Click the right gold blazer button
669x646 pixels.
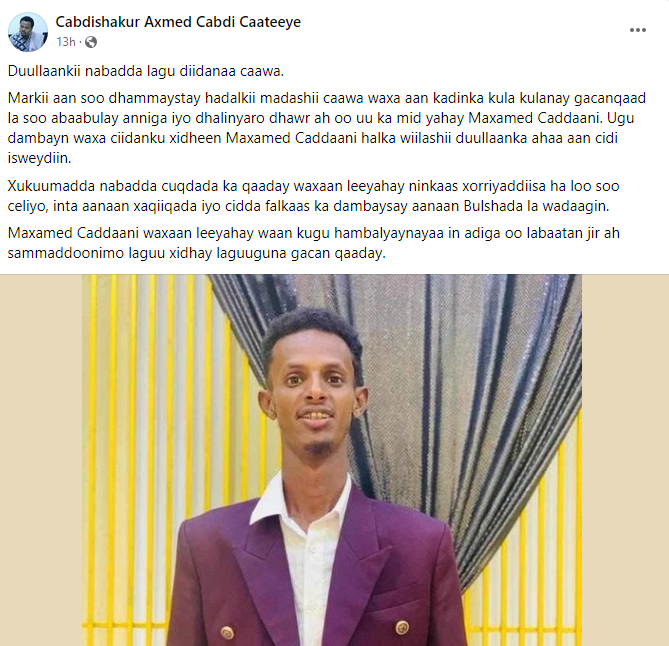[x=402, y=627]
